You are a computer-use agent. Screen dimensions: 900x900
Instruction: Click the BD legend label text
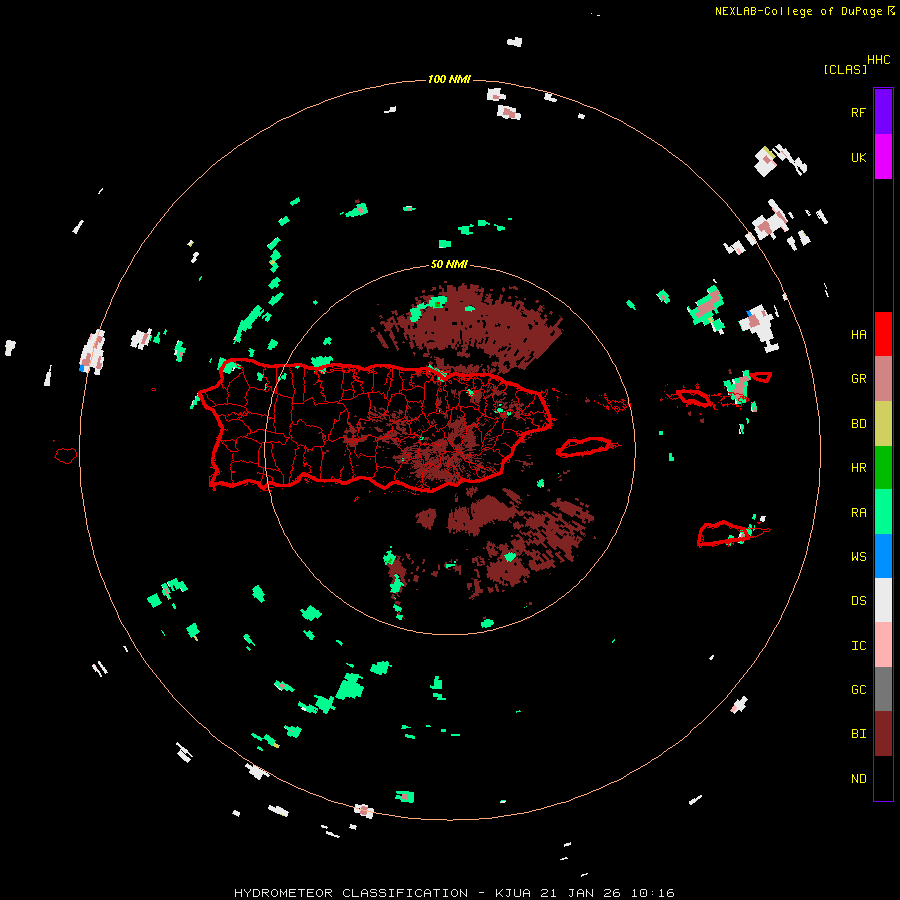click(x=859, y=424)
